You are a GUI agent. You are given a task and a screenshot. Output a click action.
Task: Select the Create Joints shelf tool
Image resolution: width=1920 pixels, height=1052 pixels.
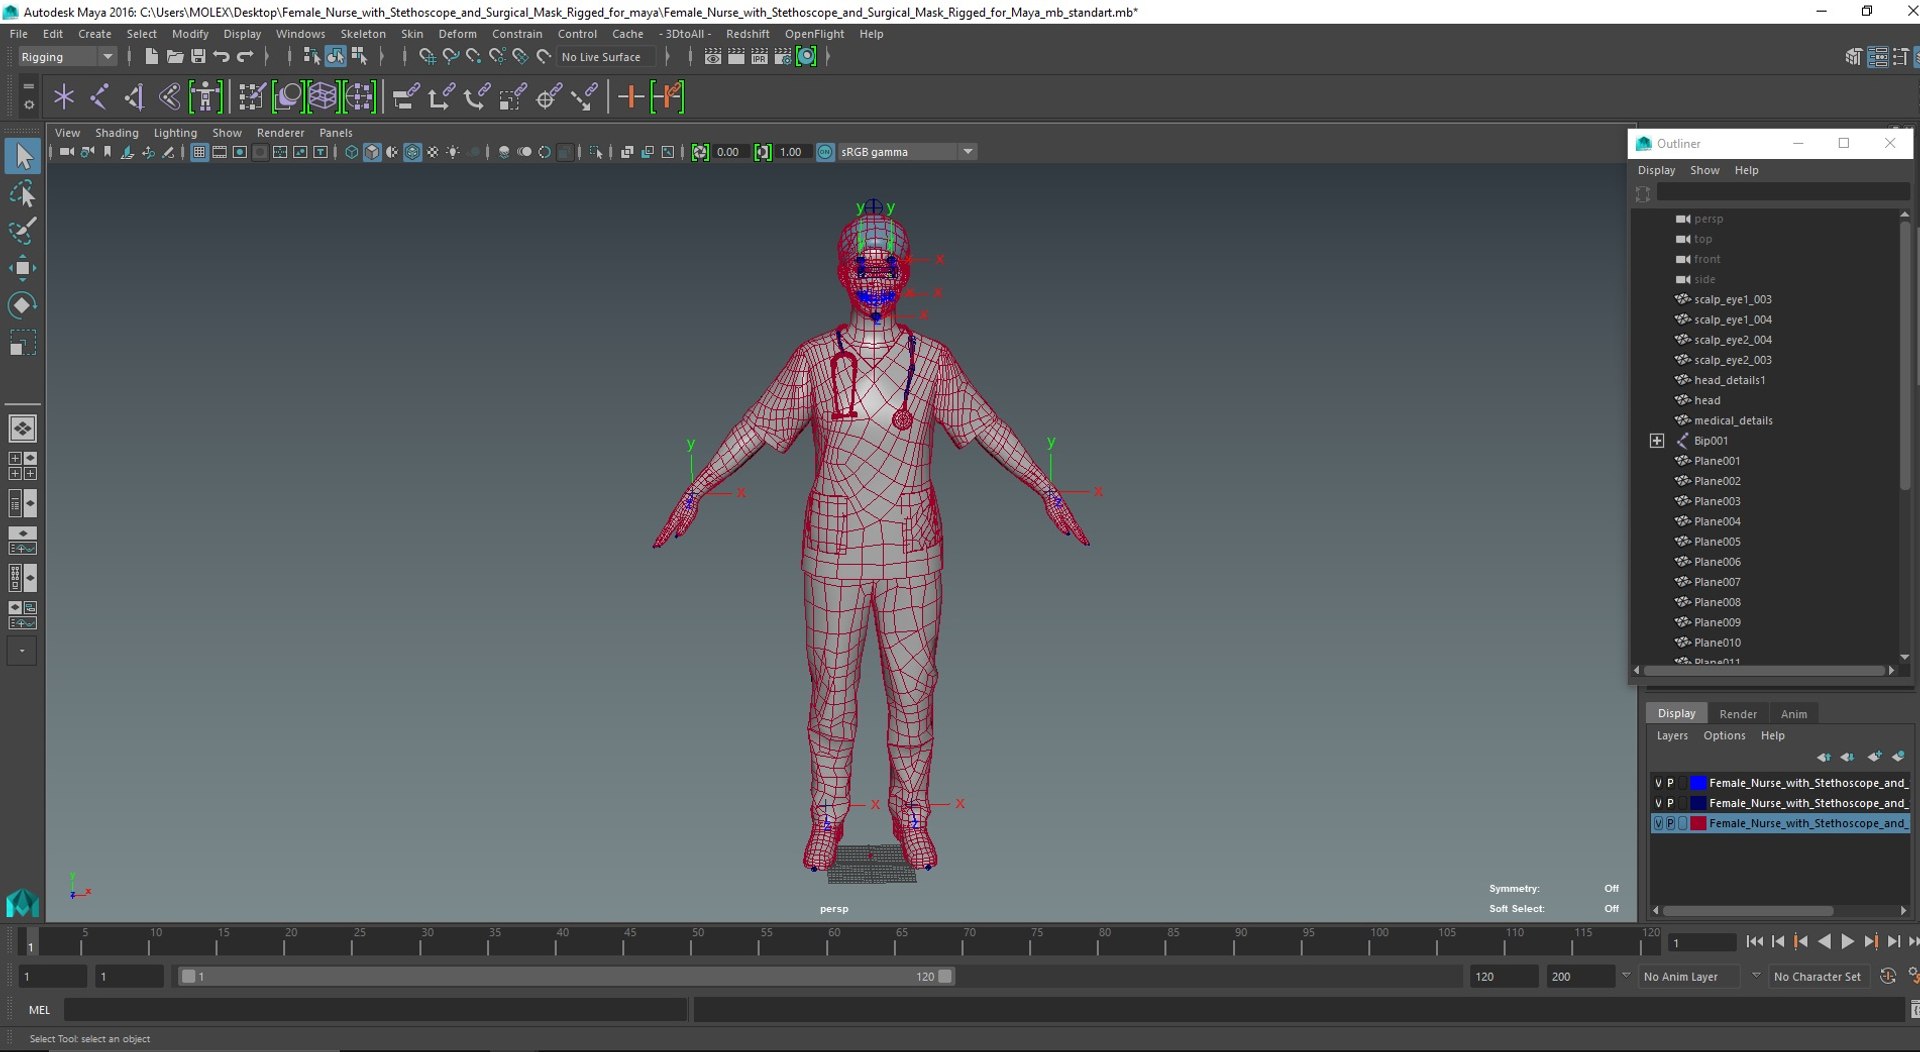pyautogui.click(x=99, y=97)
